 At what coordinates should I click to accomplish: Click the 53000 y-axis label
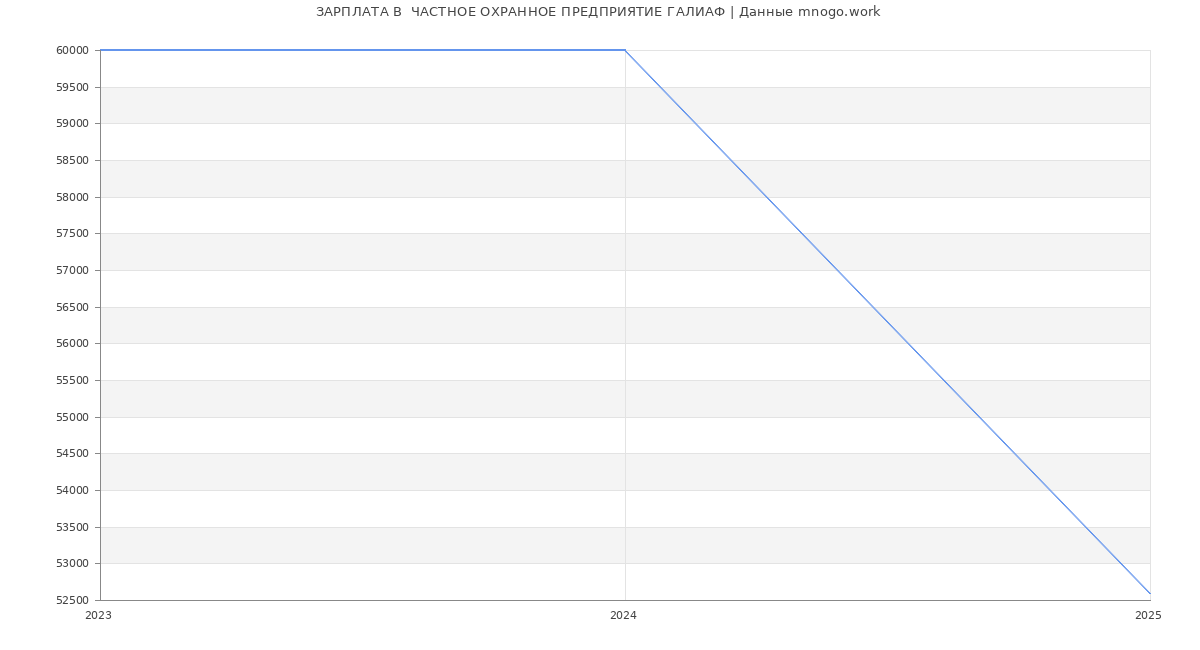[x=73, y=564]
